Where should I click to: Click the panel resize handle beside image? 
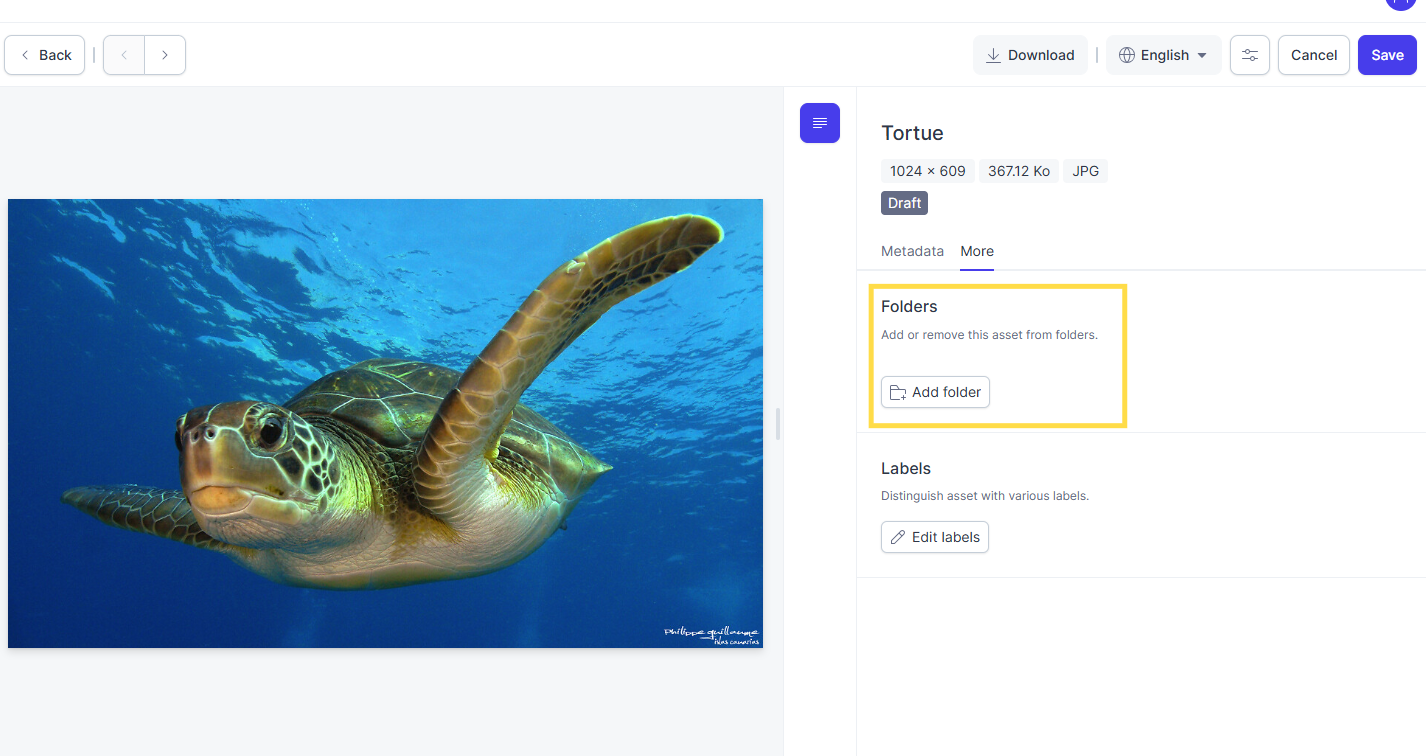pos(778,424)
